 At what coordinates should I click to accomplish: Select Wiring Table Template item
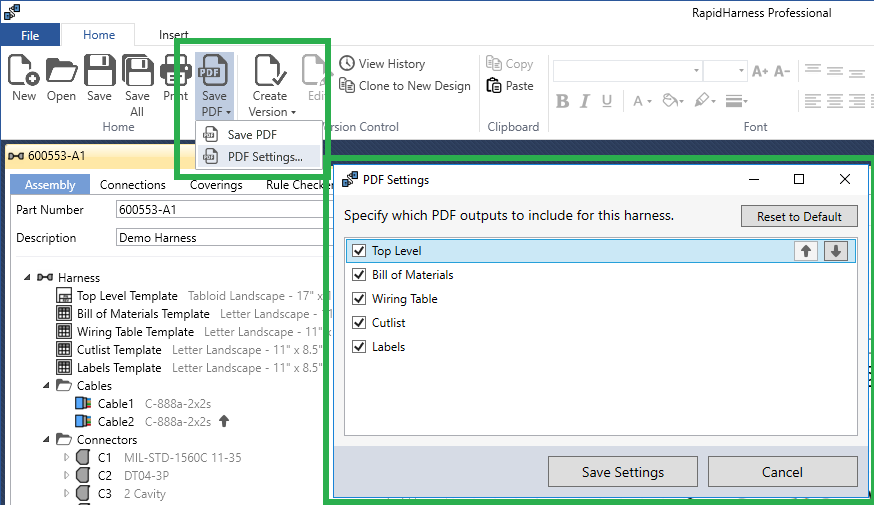click(135, 332)
